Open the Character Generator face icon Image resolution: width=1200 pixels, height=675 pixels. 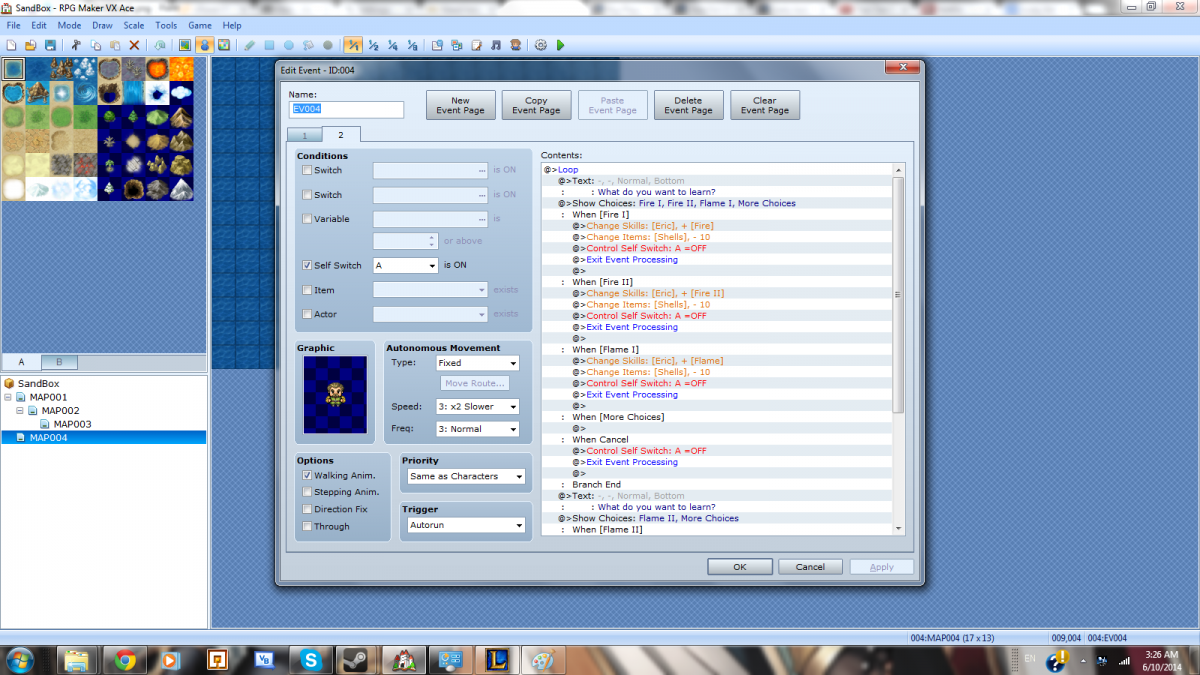click(x=514, y=45)
